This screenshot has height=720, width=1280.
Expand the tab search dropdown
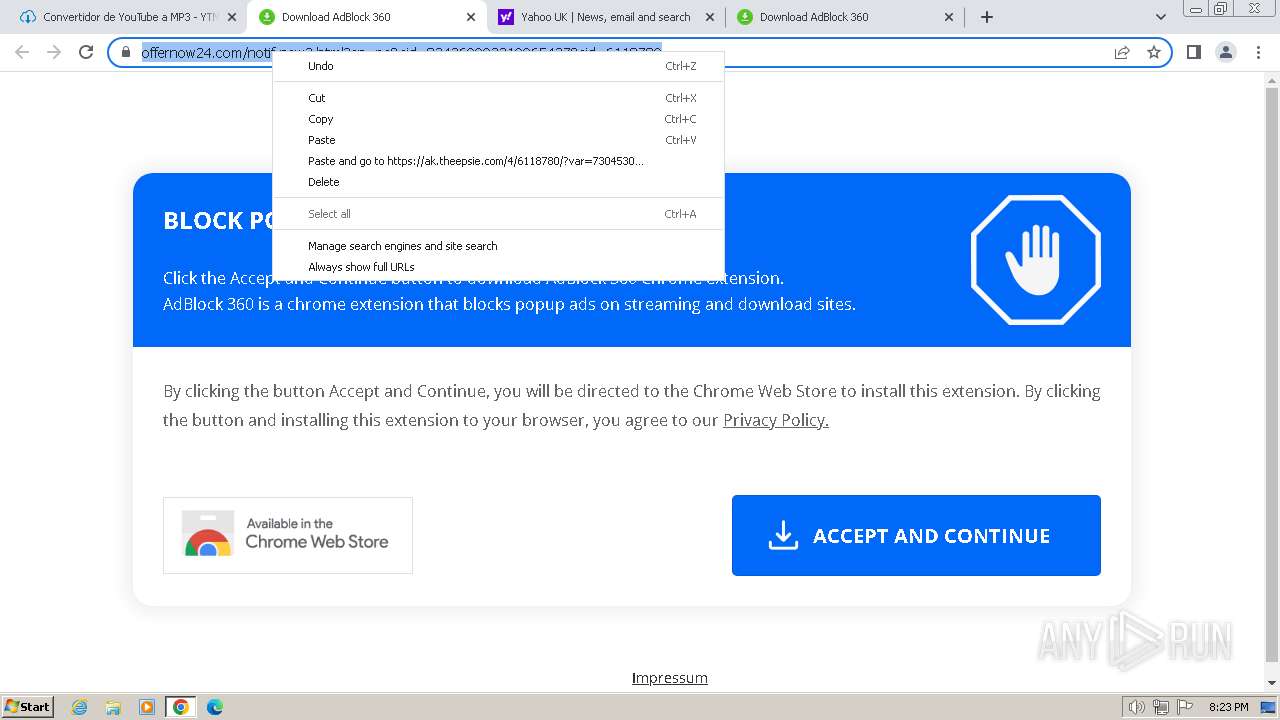[1160, 17]
